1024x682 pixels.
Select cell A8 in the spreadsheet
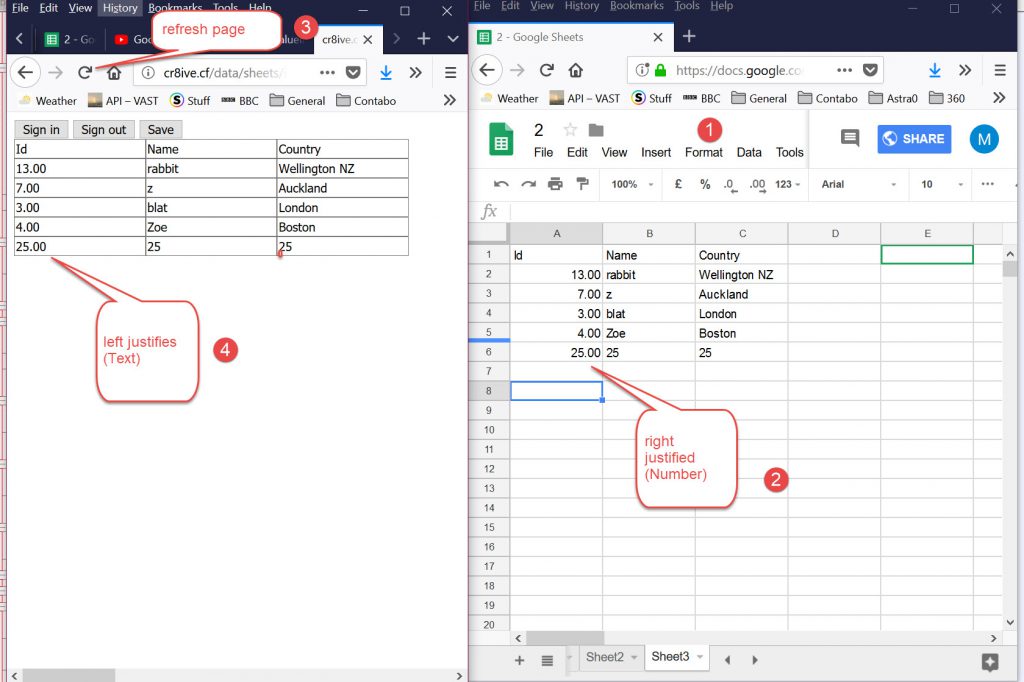point(556,391)
